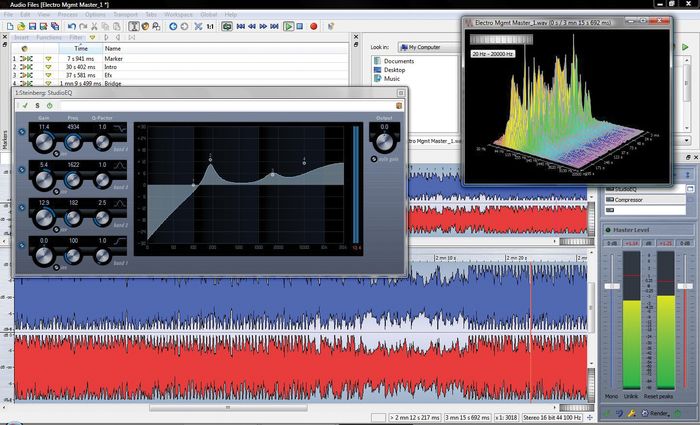
Task: Start recording with red record button
Action: 313,26
